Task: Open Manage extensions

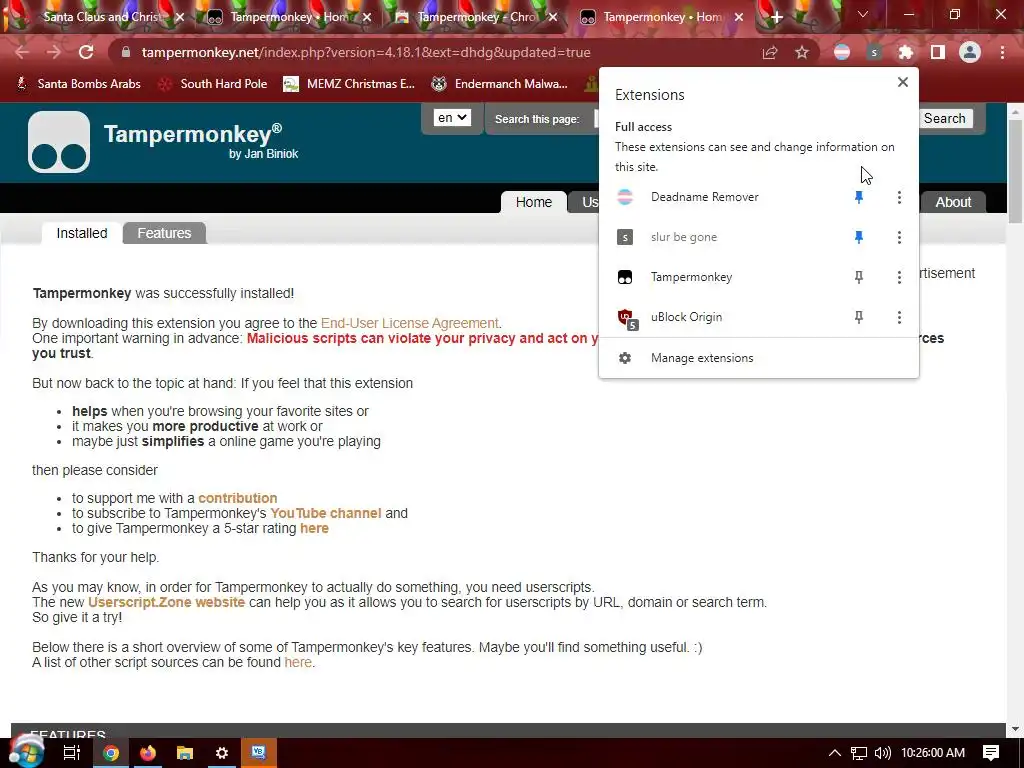Action: point(759,358)
